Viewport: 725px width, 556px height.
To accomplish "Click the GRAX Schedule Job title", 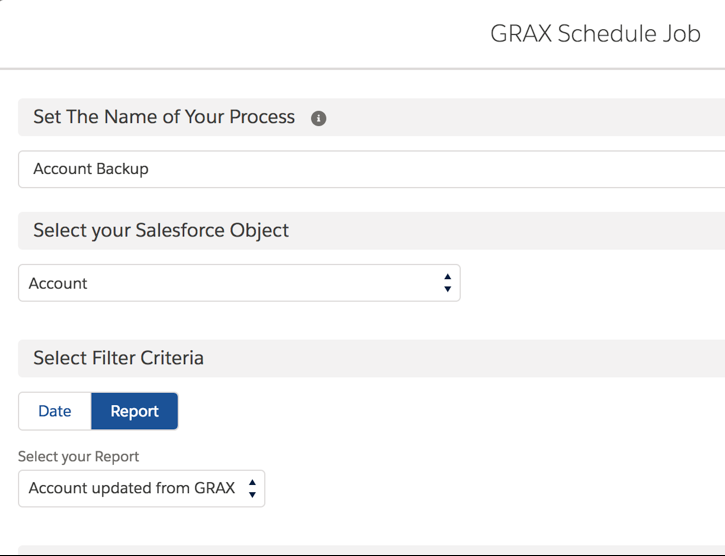I will click(595, 34).
